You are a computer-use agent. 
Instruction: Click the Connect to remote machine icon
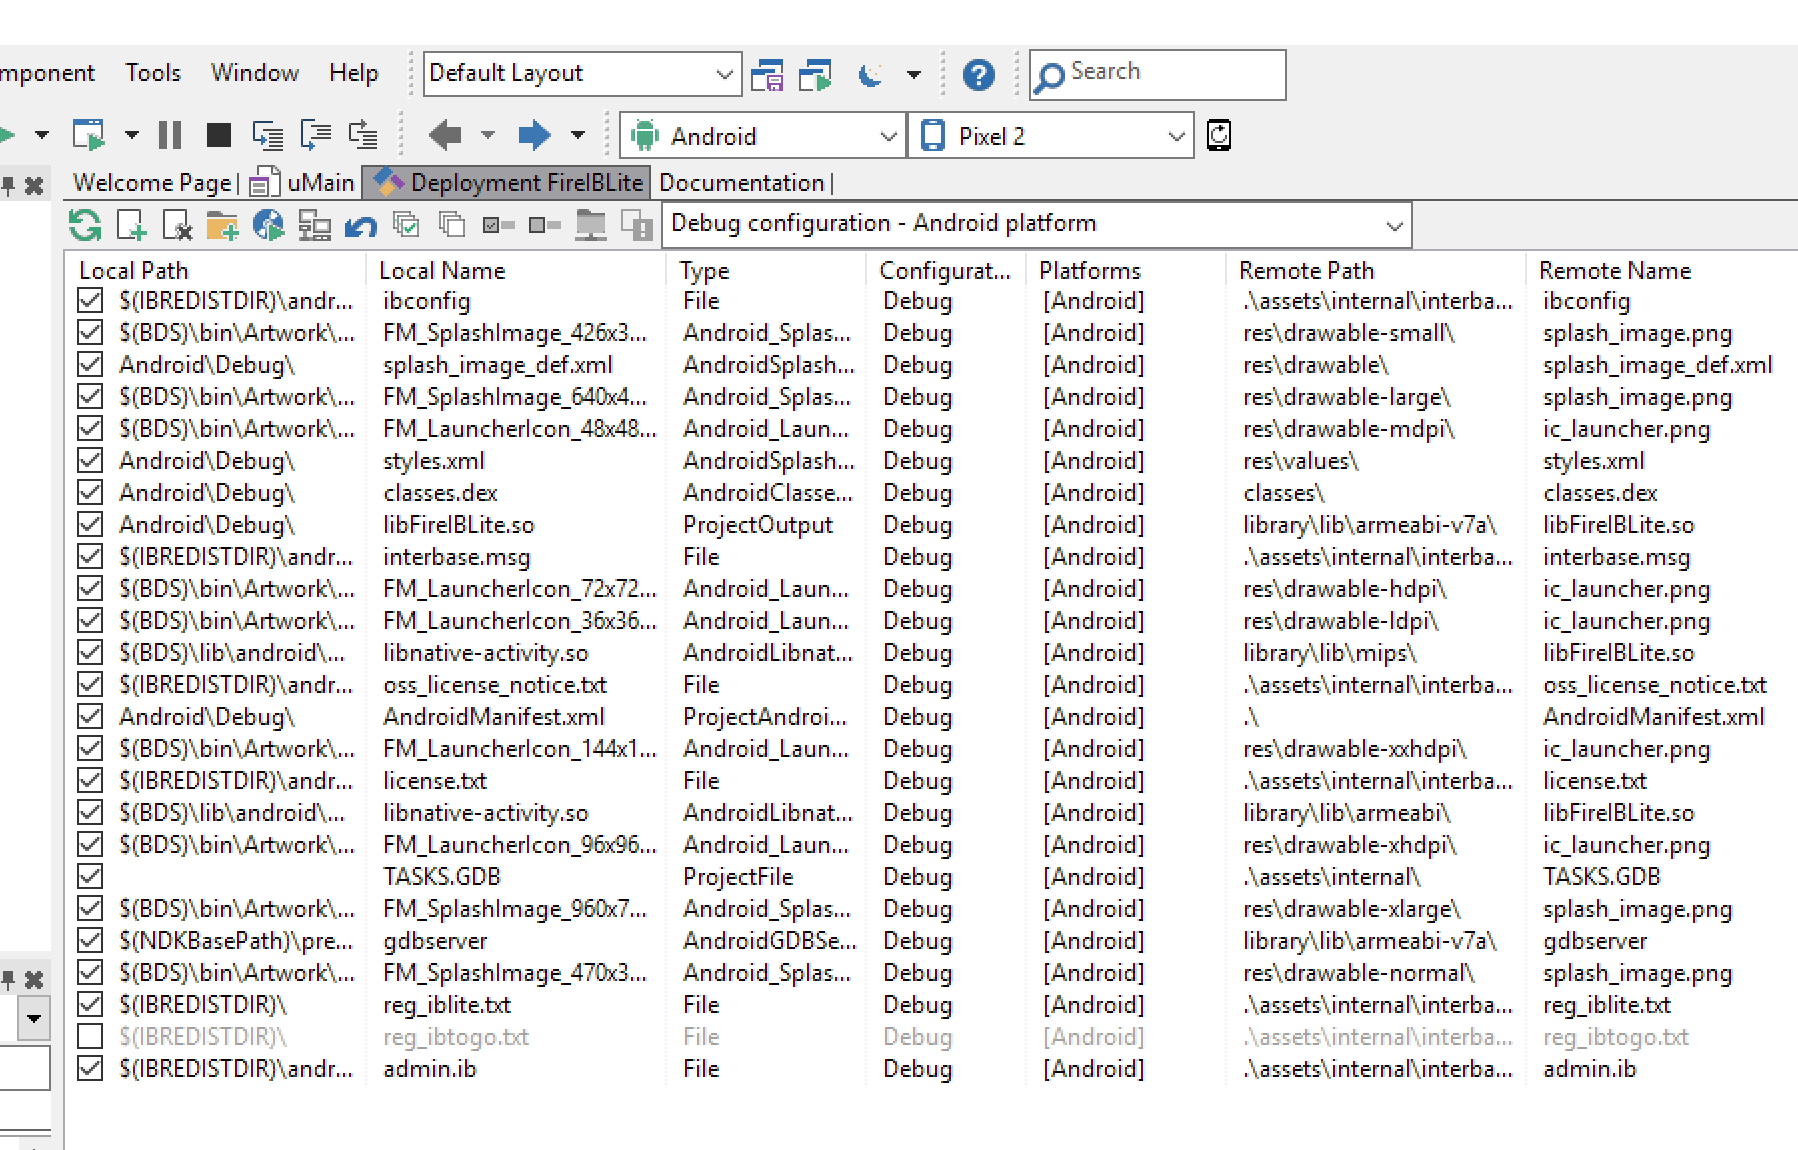tap(314, 226)
